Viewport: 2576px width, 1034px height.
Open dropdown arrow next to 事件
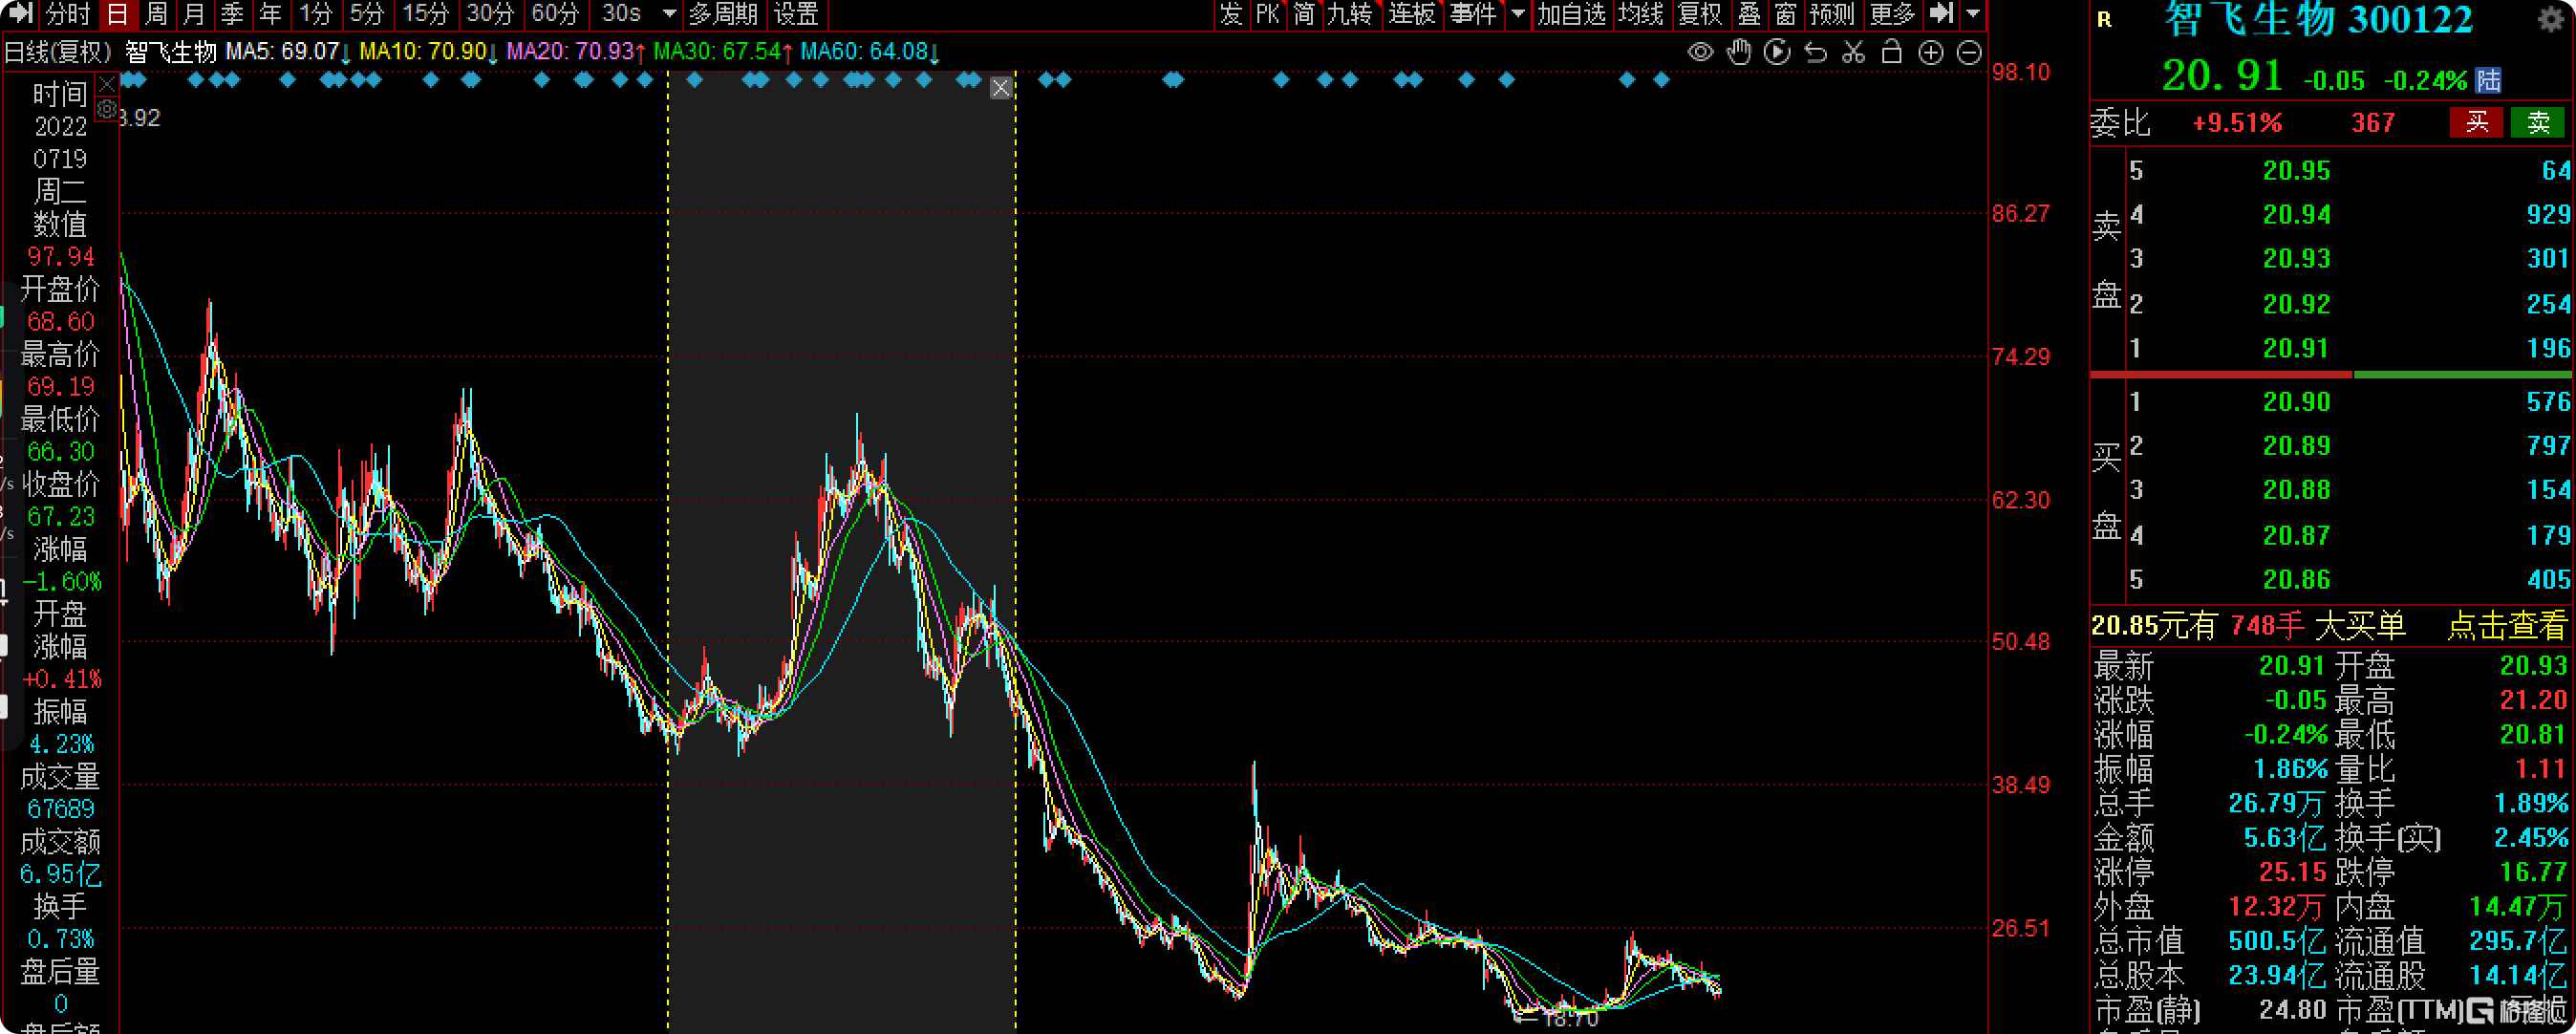[x=1518, y=14]
